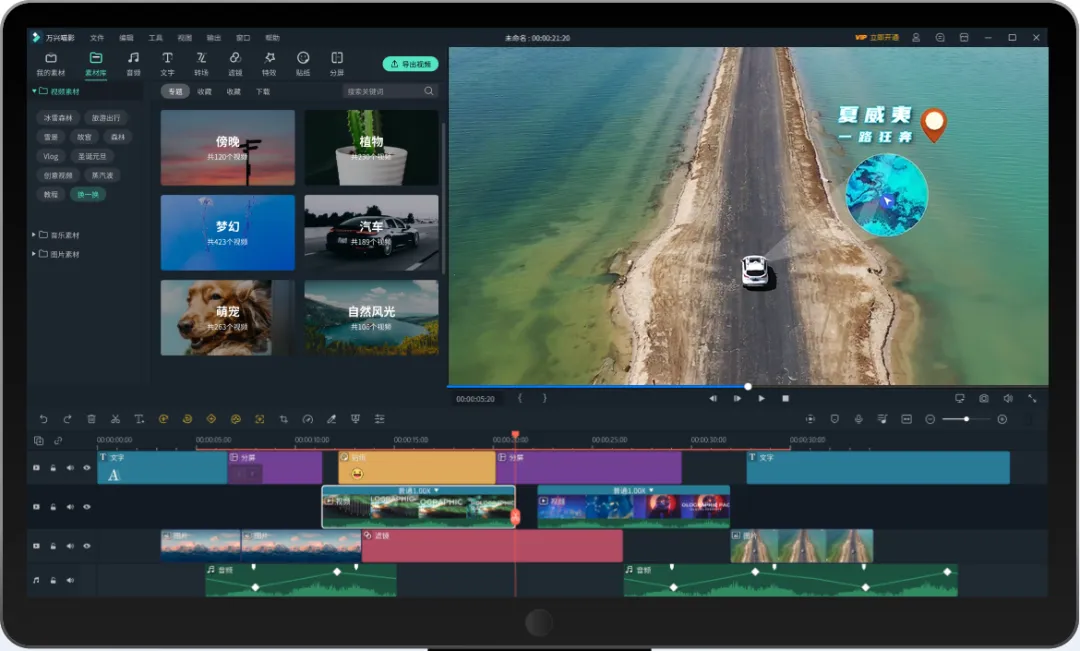
Task: Hide the top text track with eye icon
Action: pos(87,468)
